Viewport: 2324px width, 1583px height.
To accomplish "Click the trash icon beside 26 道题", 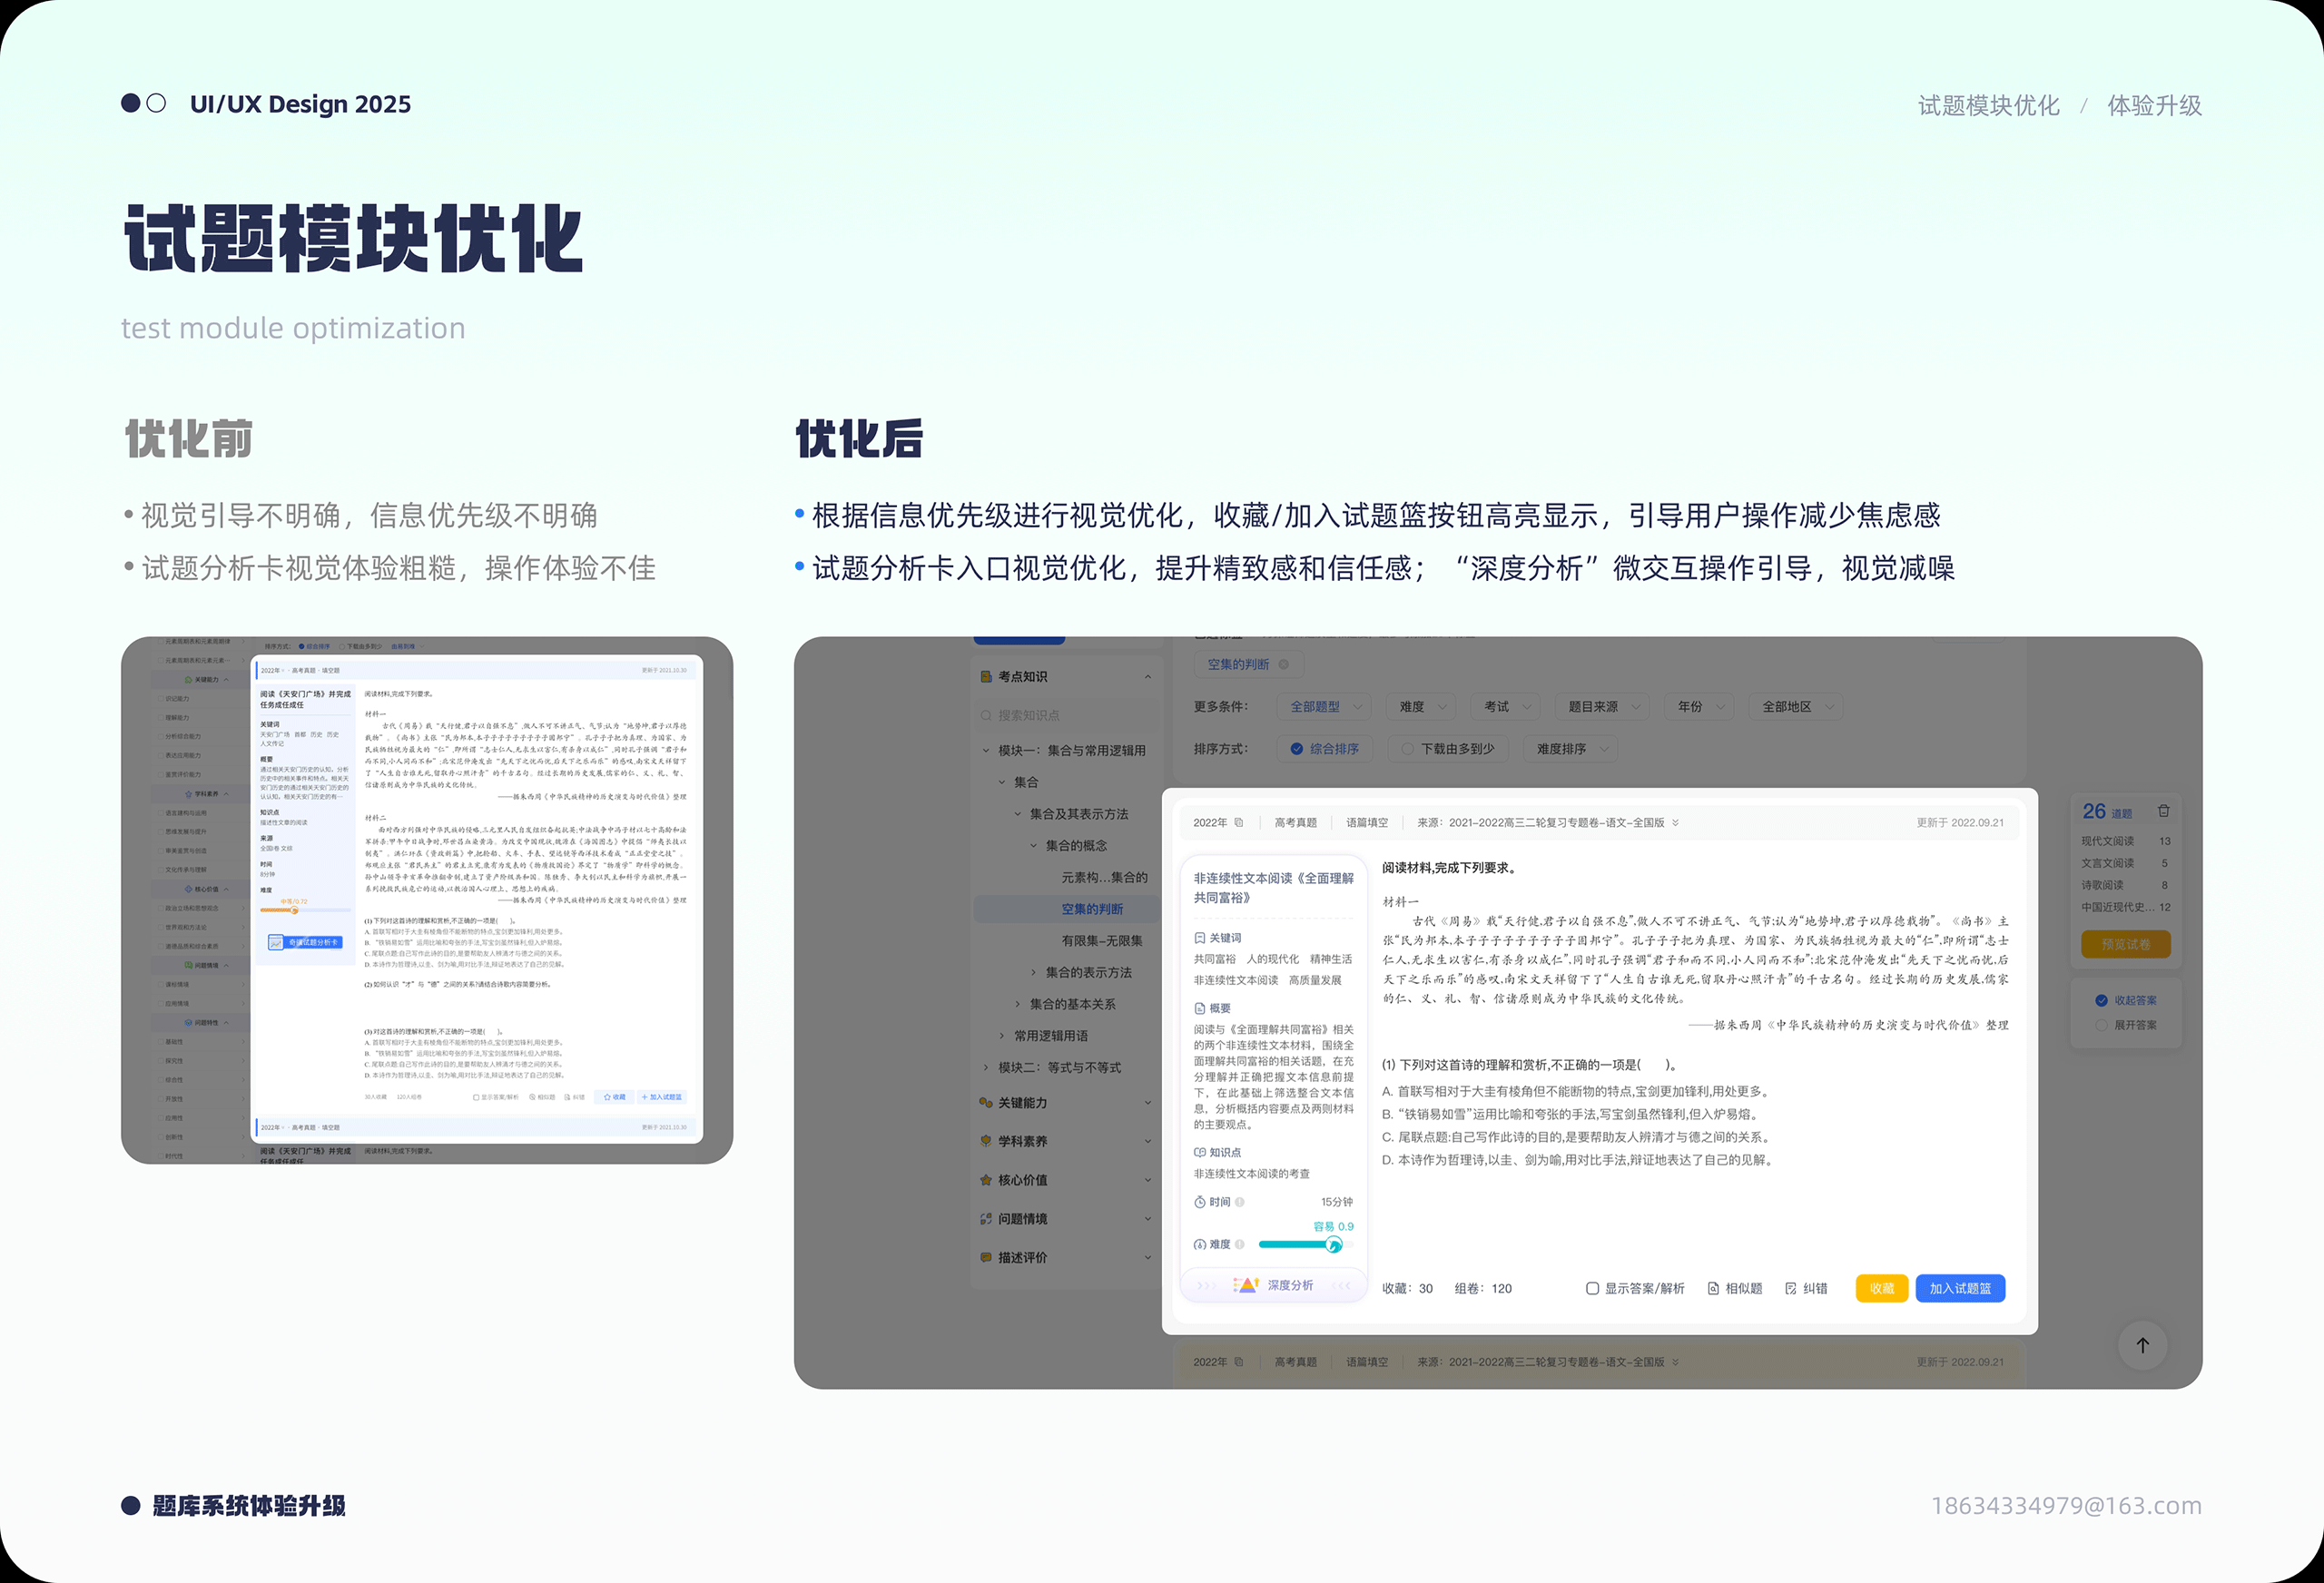I will [2164, 811].
